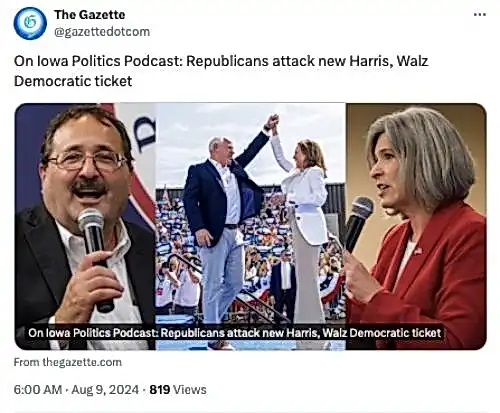Open The Gazette profile avatar
This screenshot has height=413, width=500.
[x=30, y=23]
